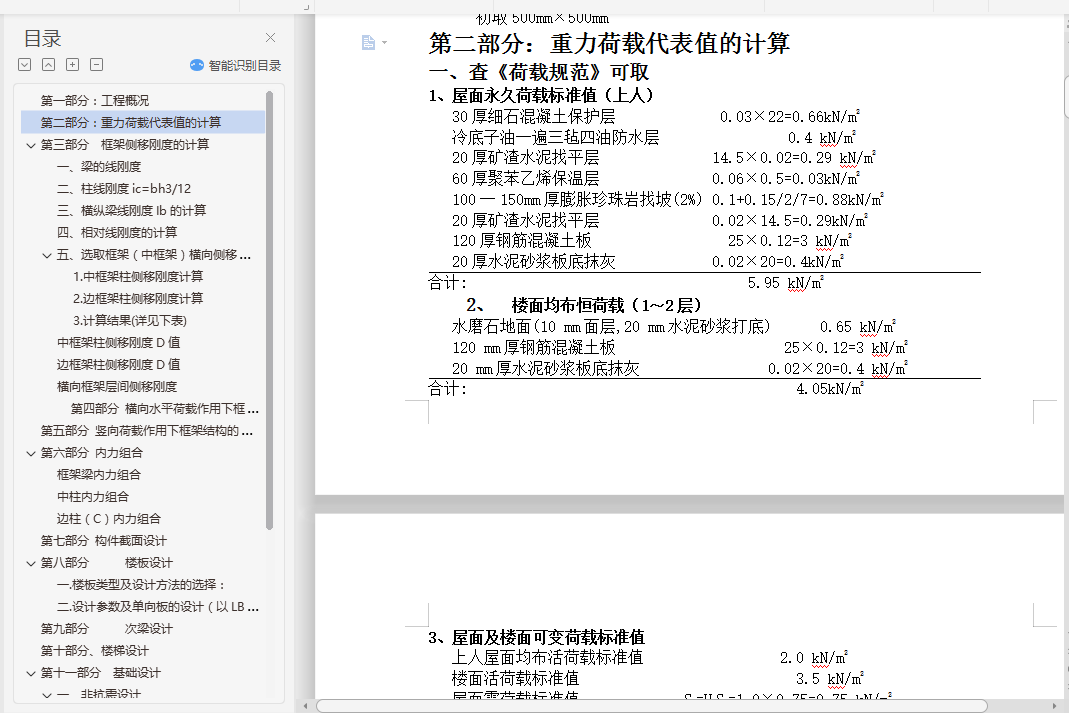Click heading 3、屋面及楼面可变荷载标准值
The image size is (1069, 713).
pyautogui.click(x=537, y=638)
